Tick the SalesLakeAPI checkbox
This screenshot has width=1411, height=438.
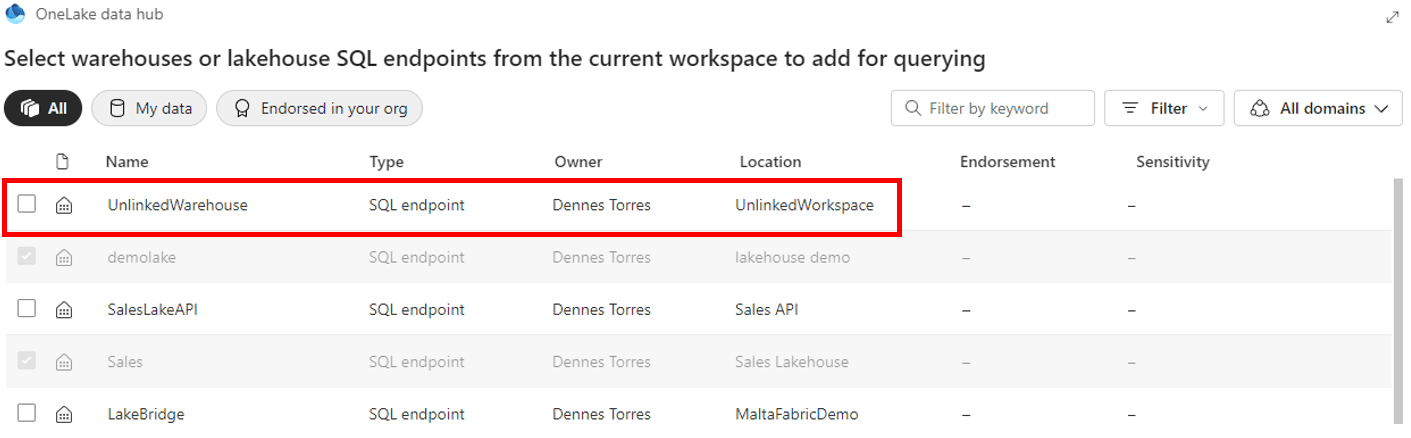pyautogui.click(x=27, y=308)
